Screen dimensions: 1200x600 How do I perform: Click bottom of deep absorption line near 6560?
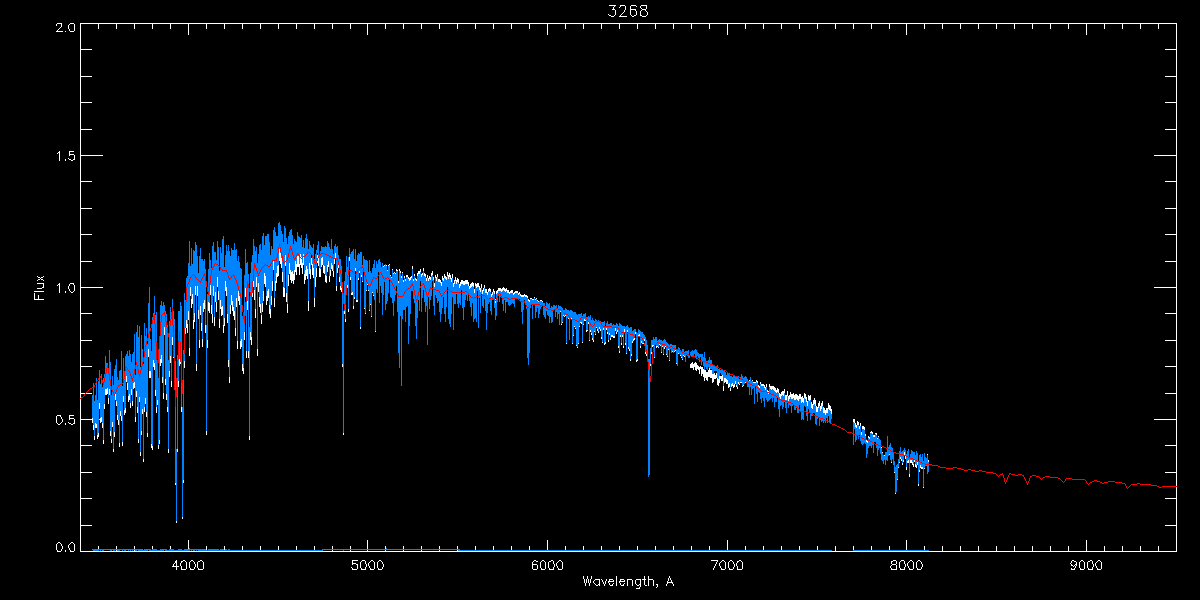[x=649, y=474]
